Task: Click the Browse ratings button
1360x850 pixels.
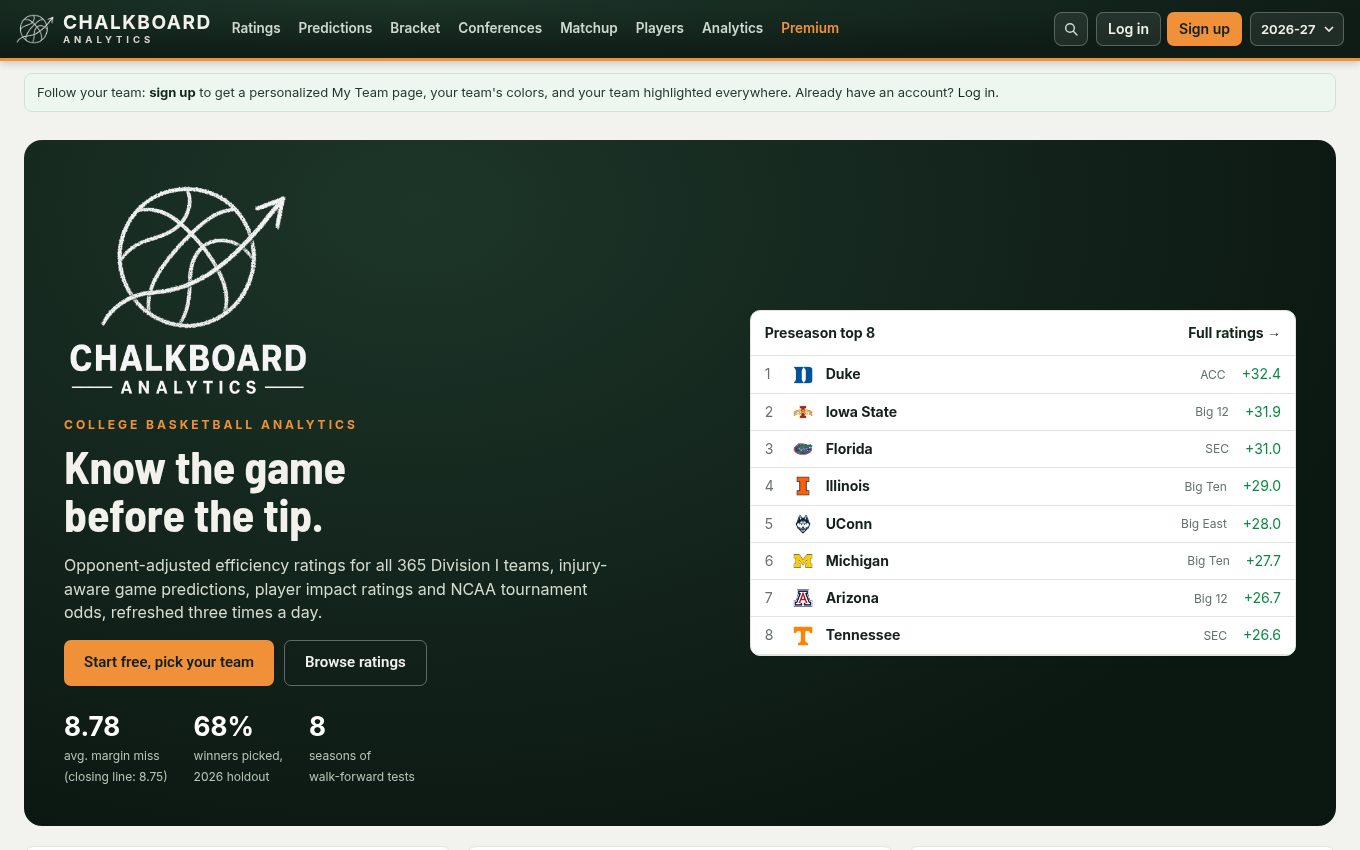Action: coord(355,663)
